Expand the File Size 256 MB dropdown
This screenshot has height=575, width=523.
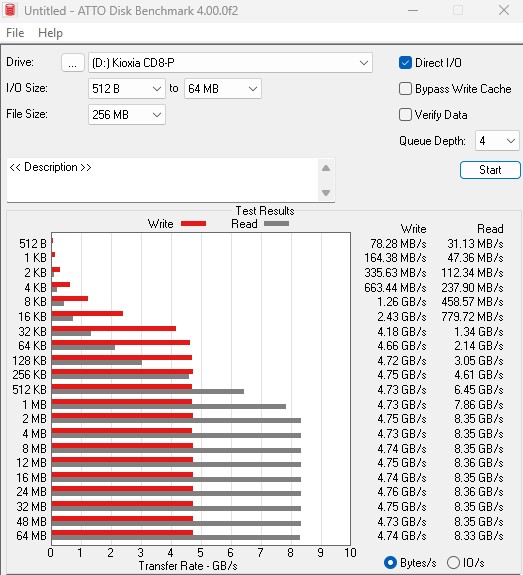127,115
